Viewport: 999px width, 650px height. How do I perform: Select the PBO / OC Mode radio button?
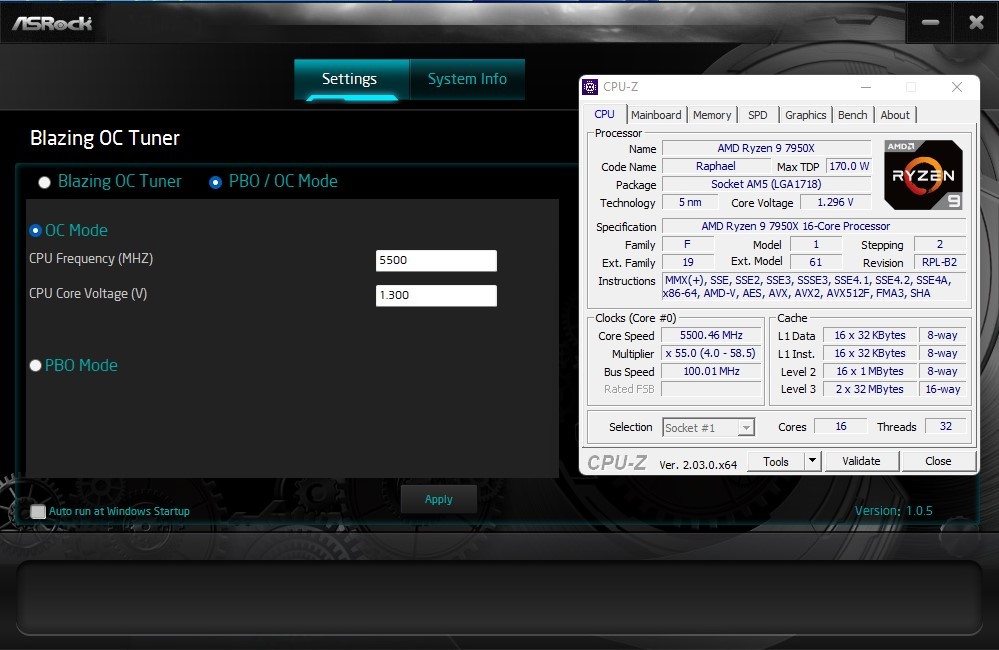click(x=215, y=182)
